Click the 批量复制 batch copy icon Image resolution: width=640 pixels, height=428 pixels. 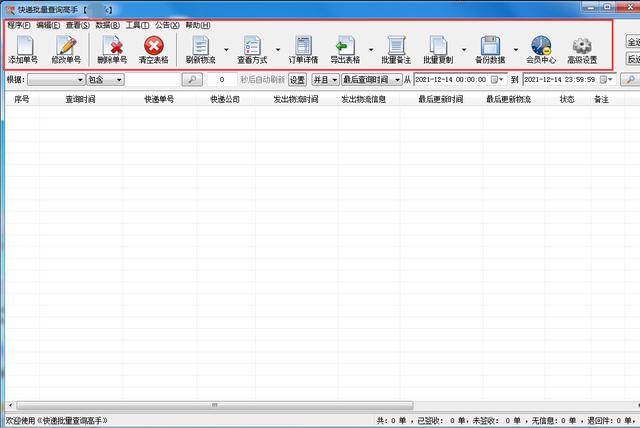pos(438,45)
